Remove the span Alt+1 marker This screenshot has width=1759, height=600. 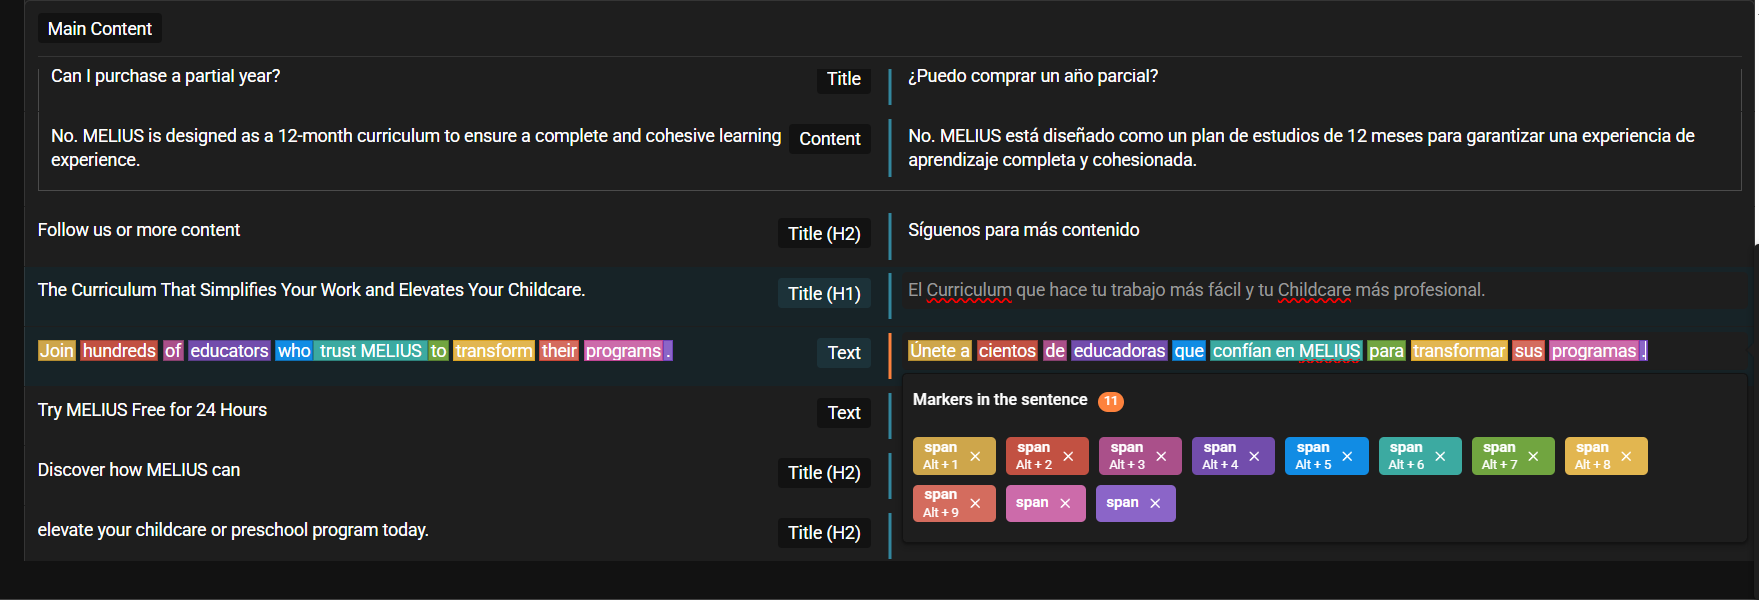(975, 456)
